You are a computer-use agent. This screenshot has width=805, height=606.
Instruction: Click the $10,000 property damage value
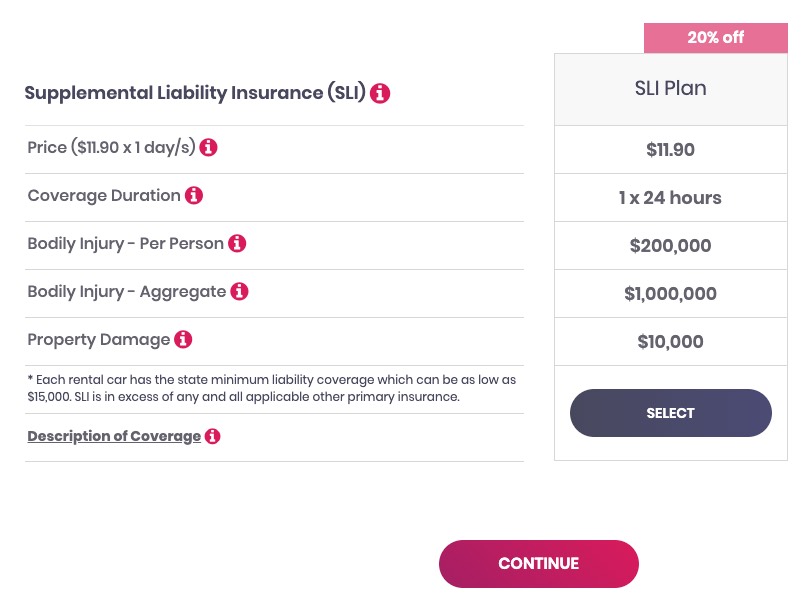point(670,342)
